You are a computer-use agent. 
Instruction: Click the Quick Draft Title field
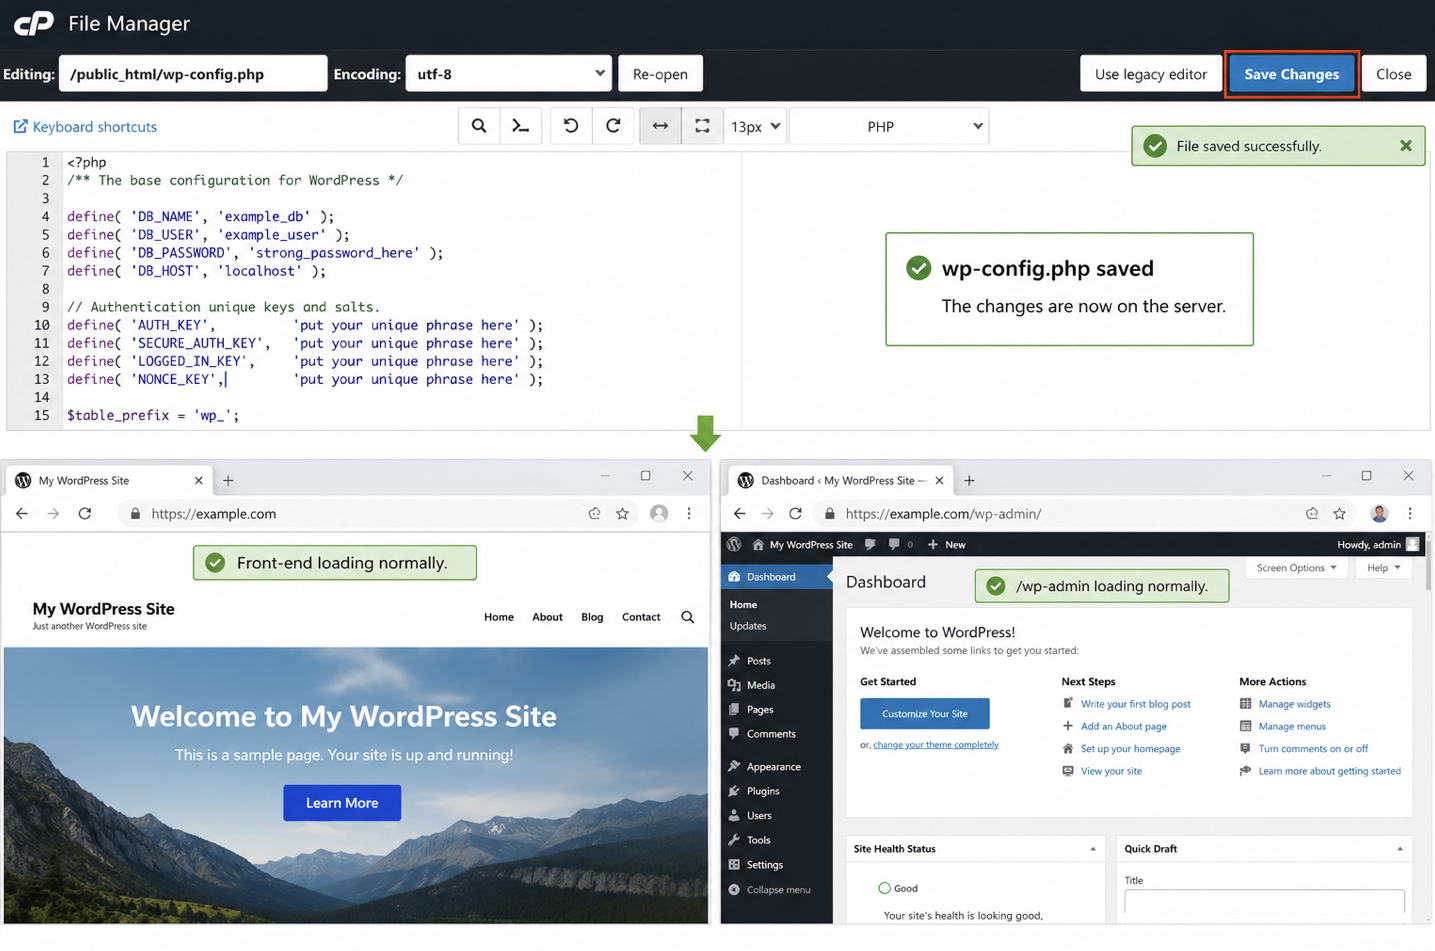(1264, 901)
